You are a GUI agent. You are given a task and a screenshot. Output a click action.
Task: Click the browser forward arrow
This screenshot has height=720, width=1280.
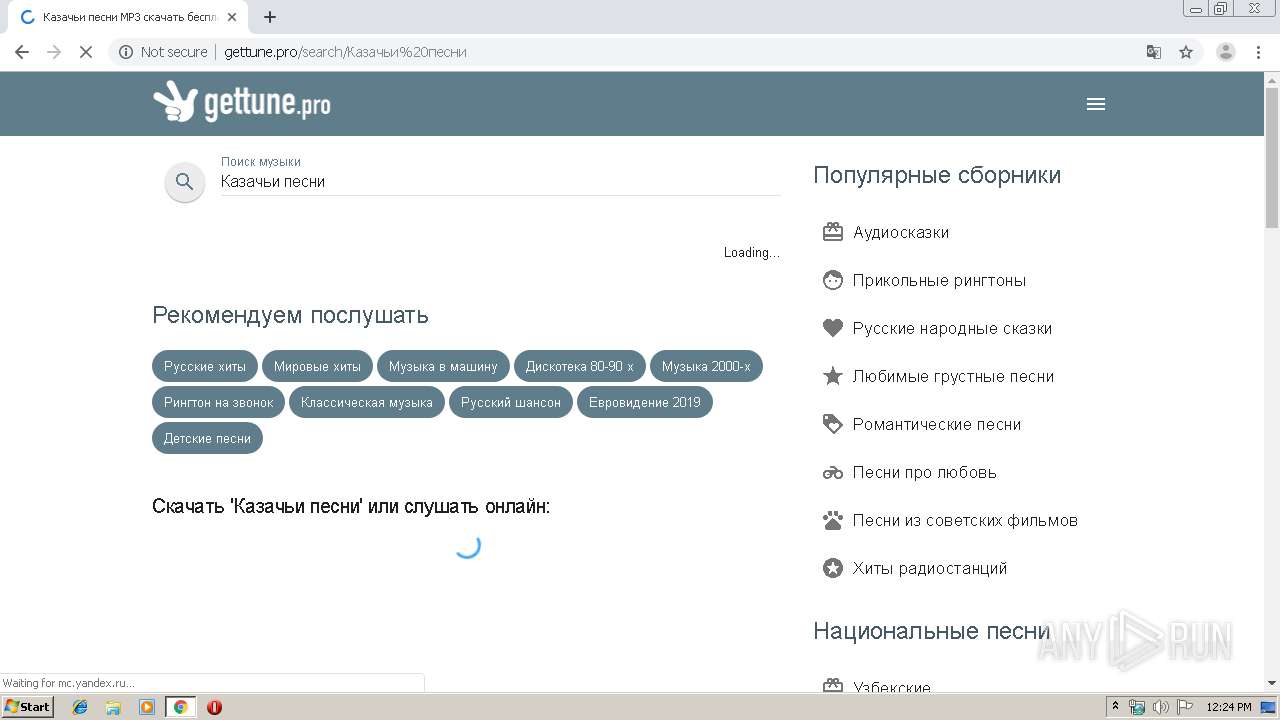54,52
